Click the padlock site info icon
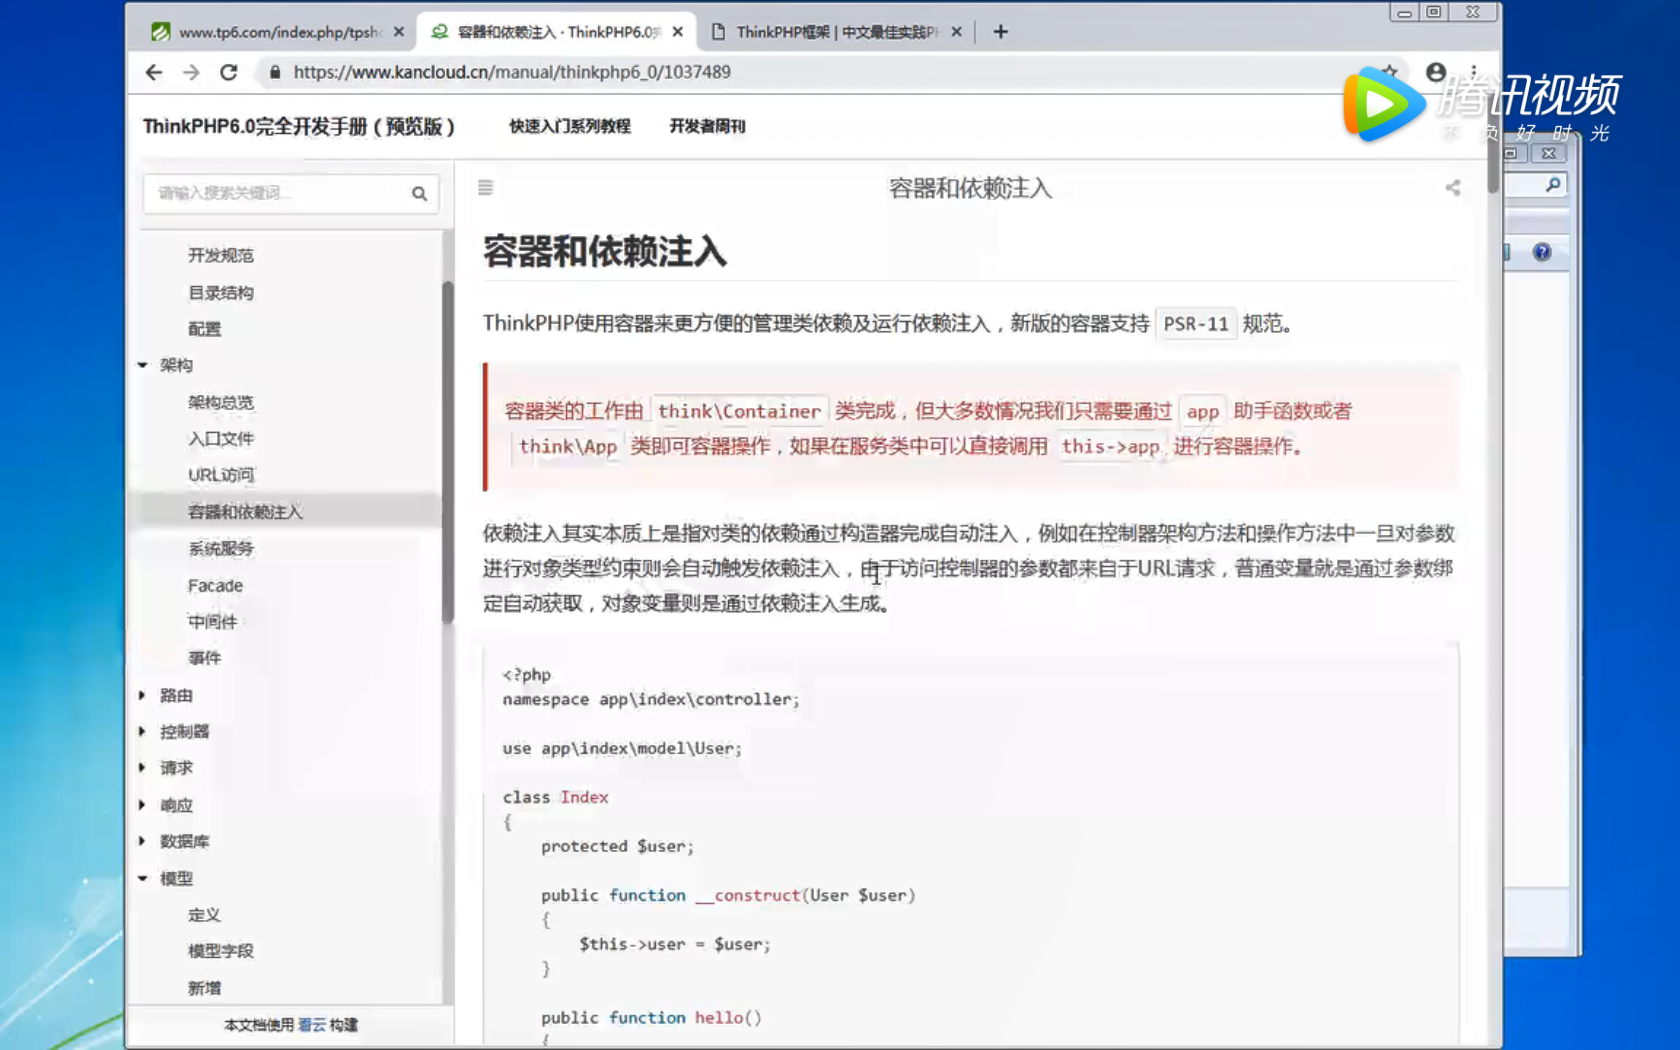 [x=275, y=72]
